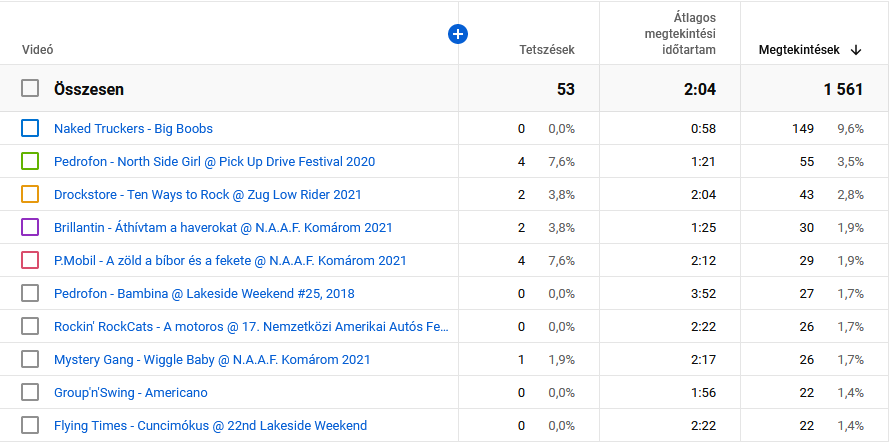
Task: Open Naked Truckers - Big Boobs video link
Action: tap(133, 128)
